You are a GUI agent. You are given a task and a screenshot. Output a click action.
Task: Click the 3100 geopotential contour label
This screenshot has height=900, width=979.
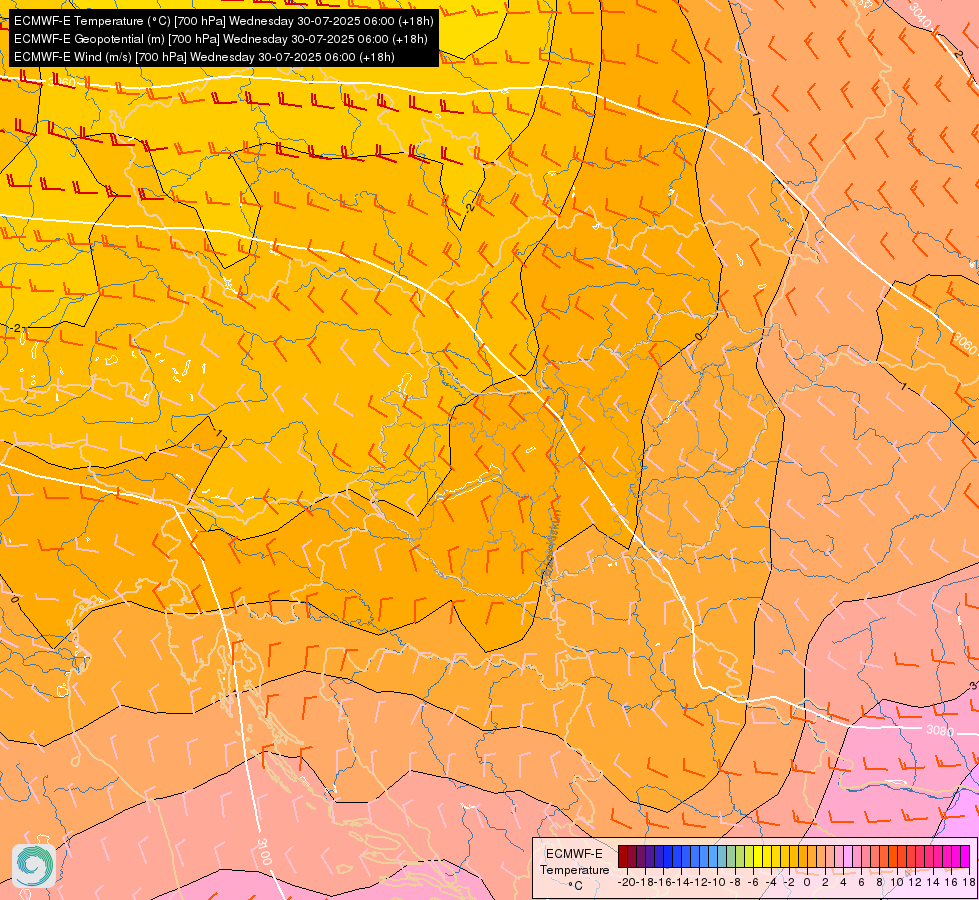click(x=264, y=851)
